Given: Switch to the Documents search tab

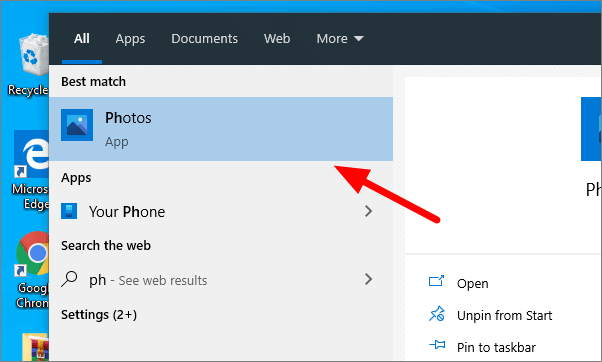Looking at the screenshot, I should [204, 38].
